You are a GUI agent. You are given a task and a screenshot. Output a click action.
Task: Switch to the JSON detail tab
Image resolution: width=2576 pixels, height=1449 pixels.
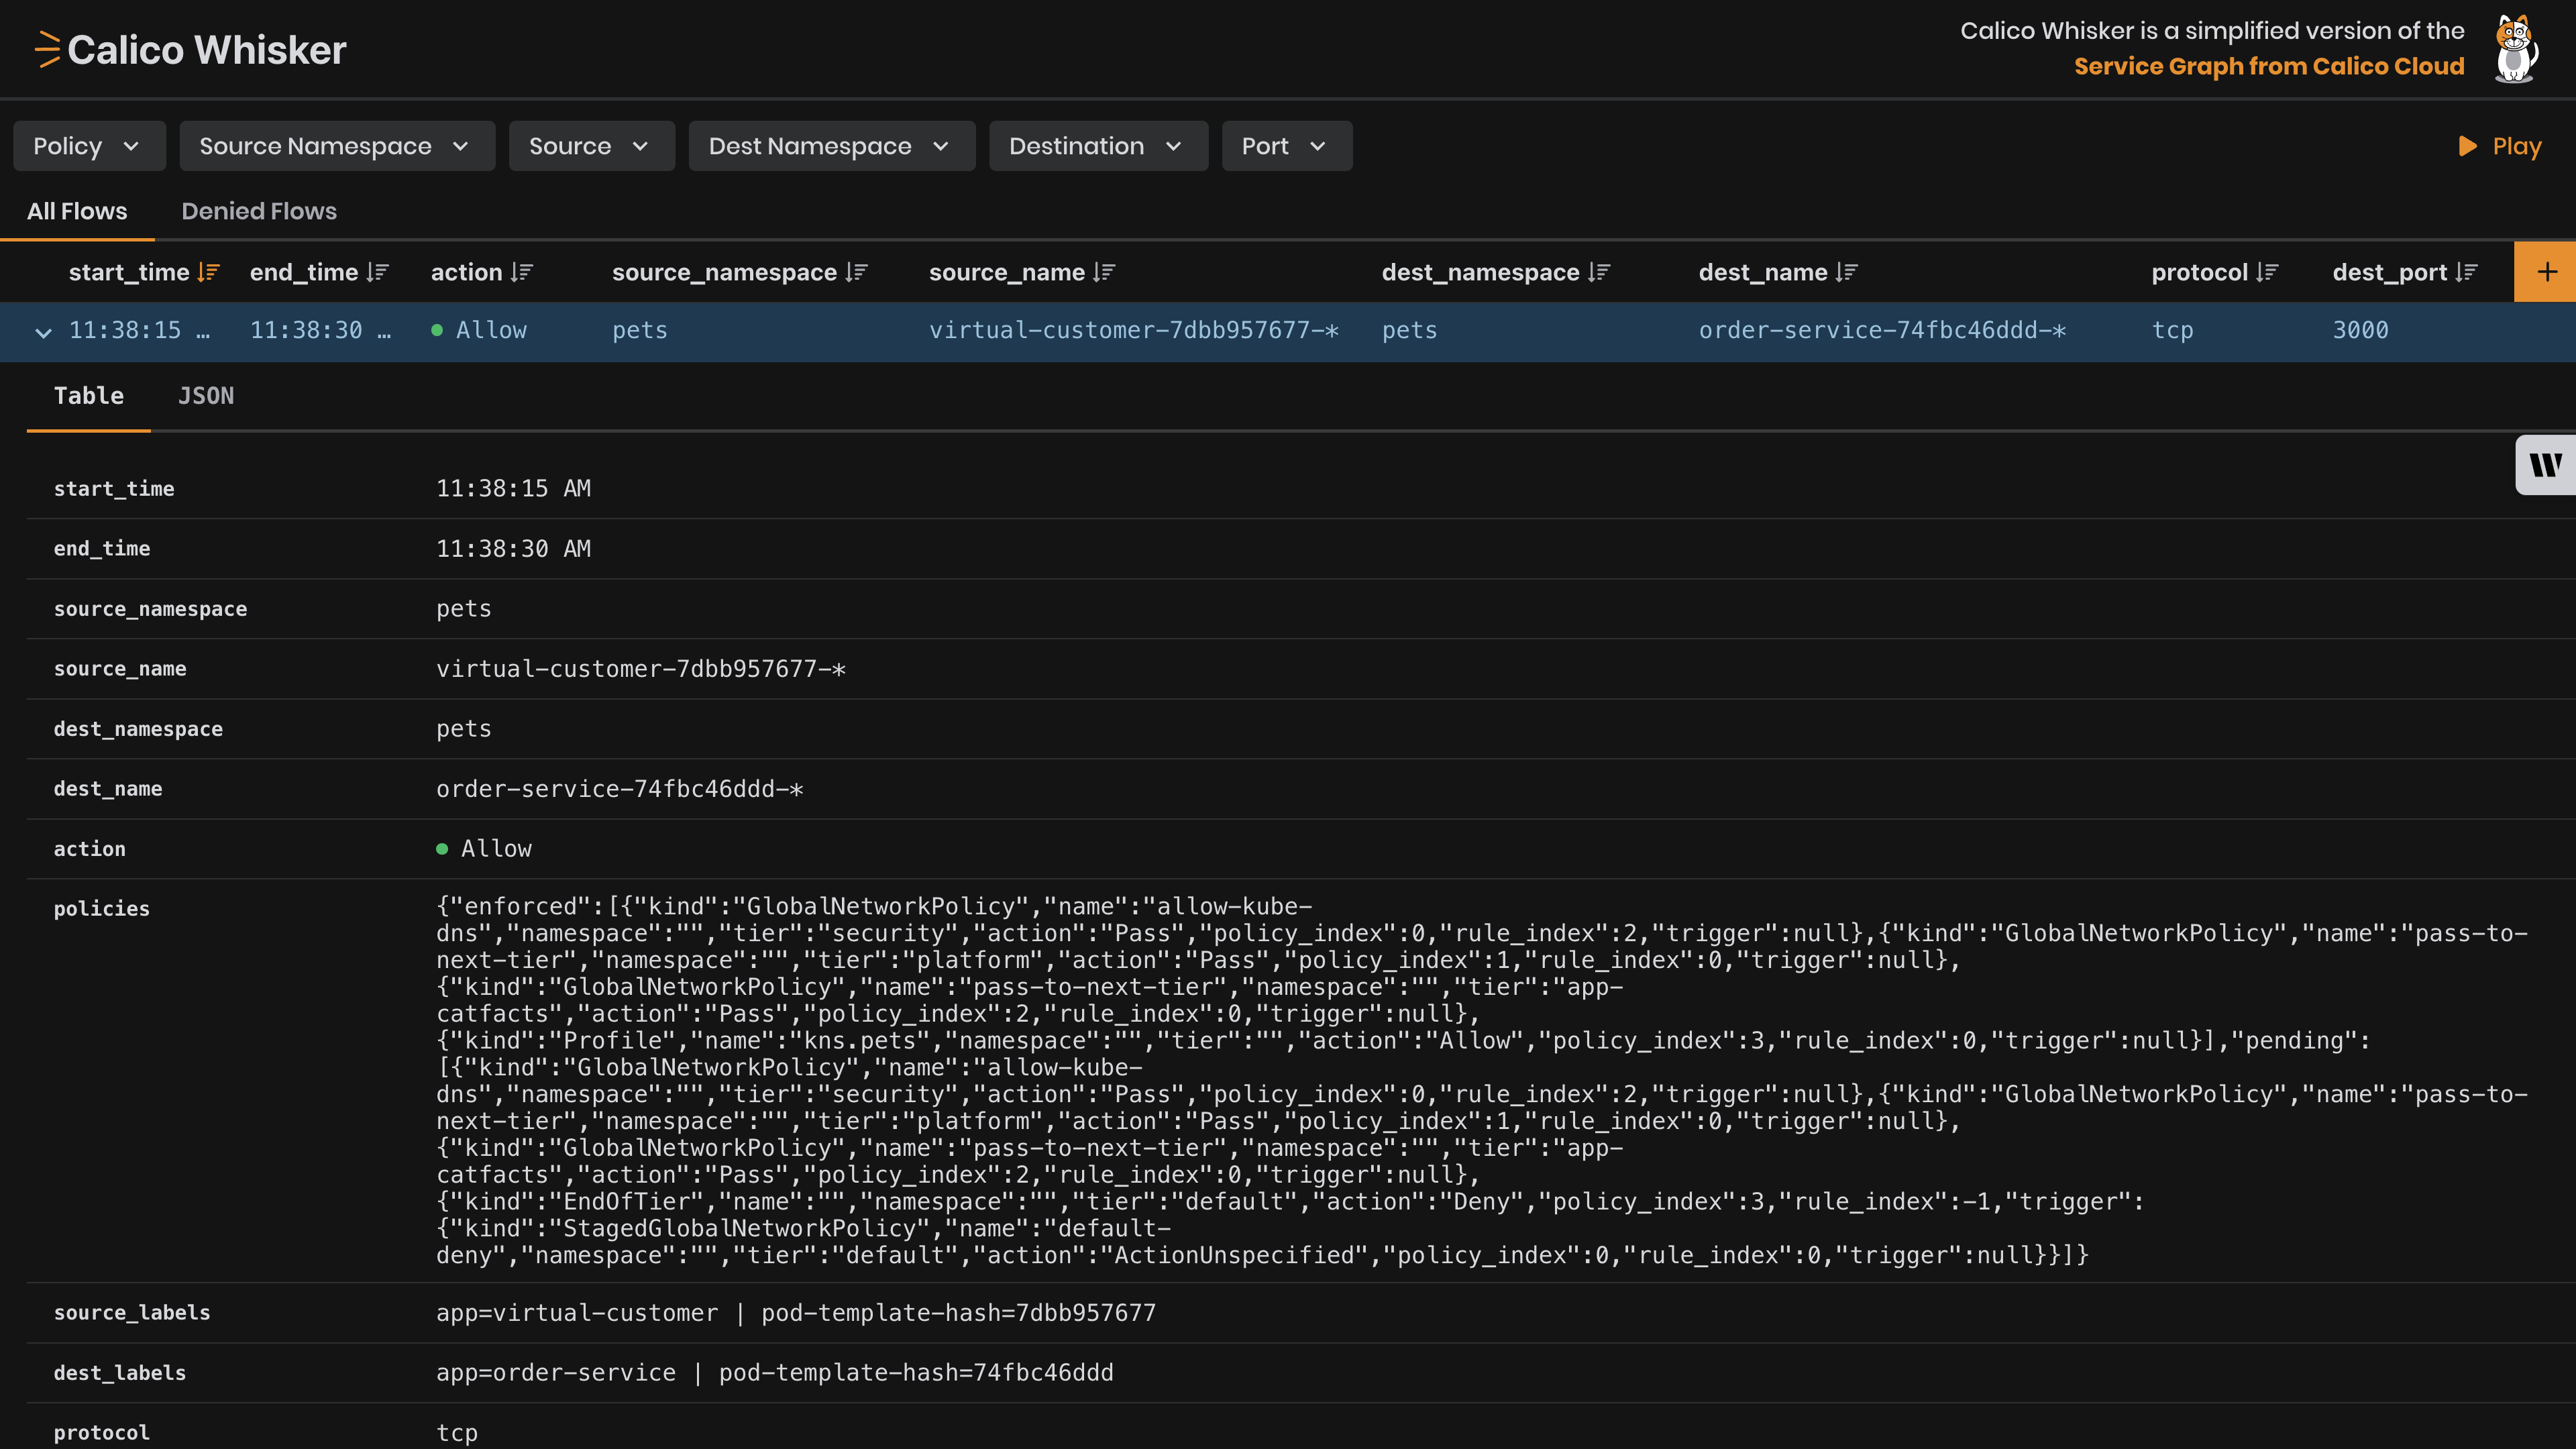206,396
